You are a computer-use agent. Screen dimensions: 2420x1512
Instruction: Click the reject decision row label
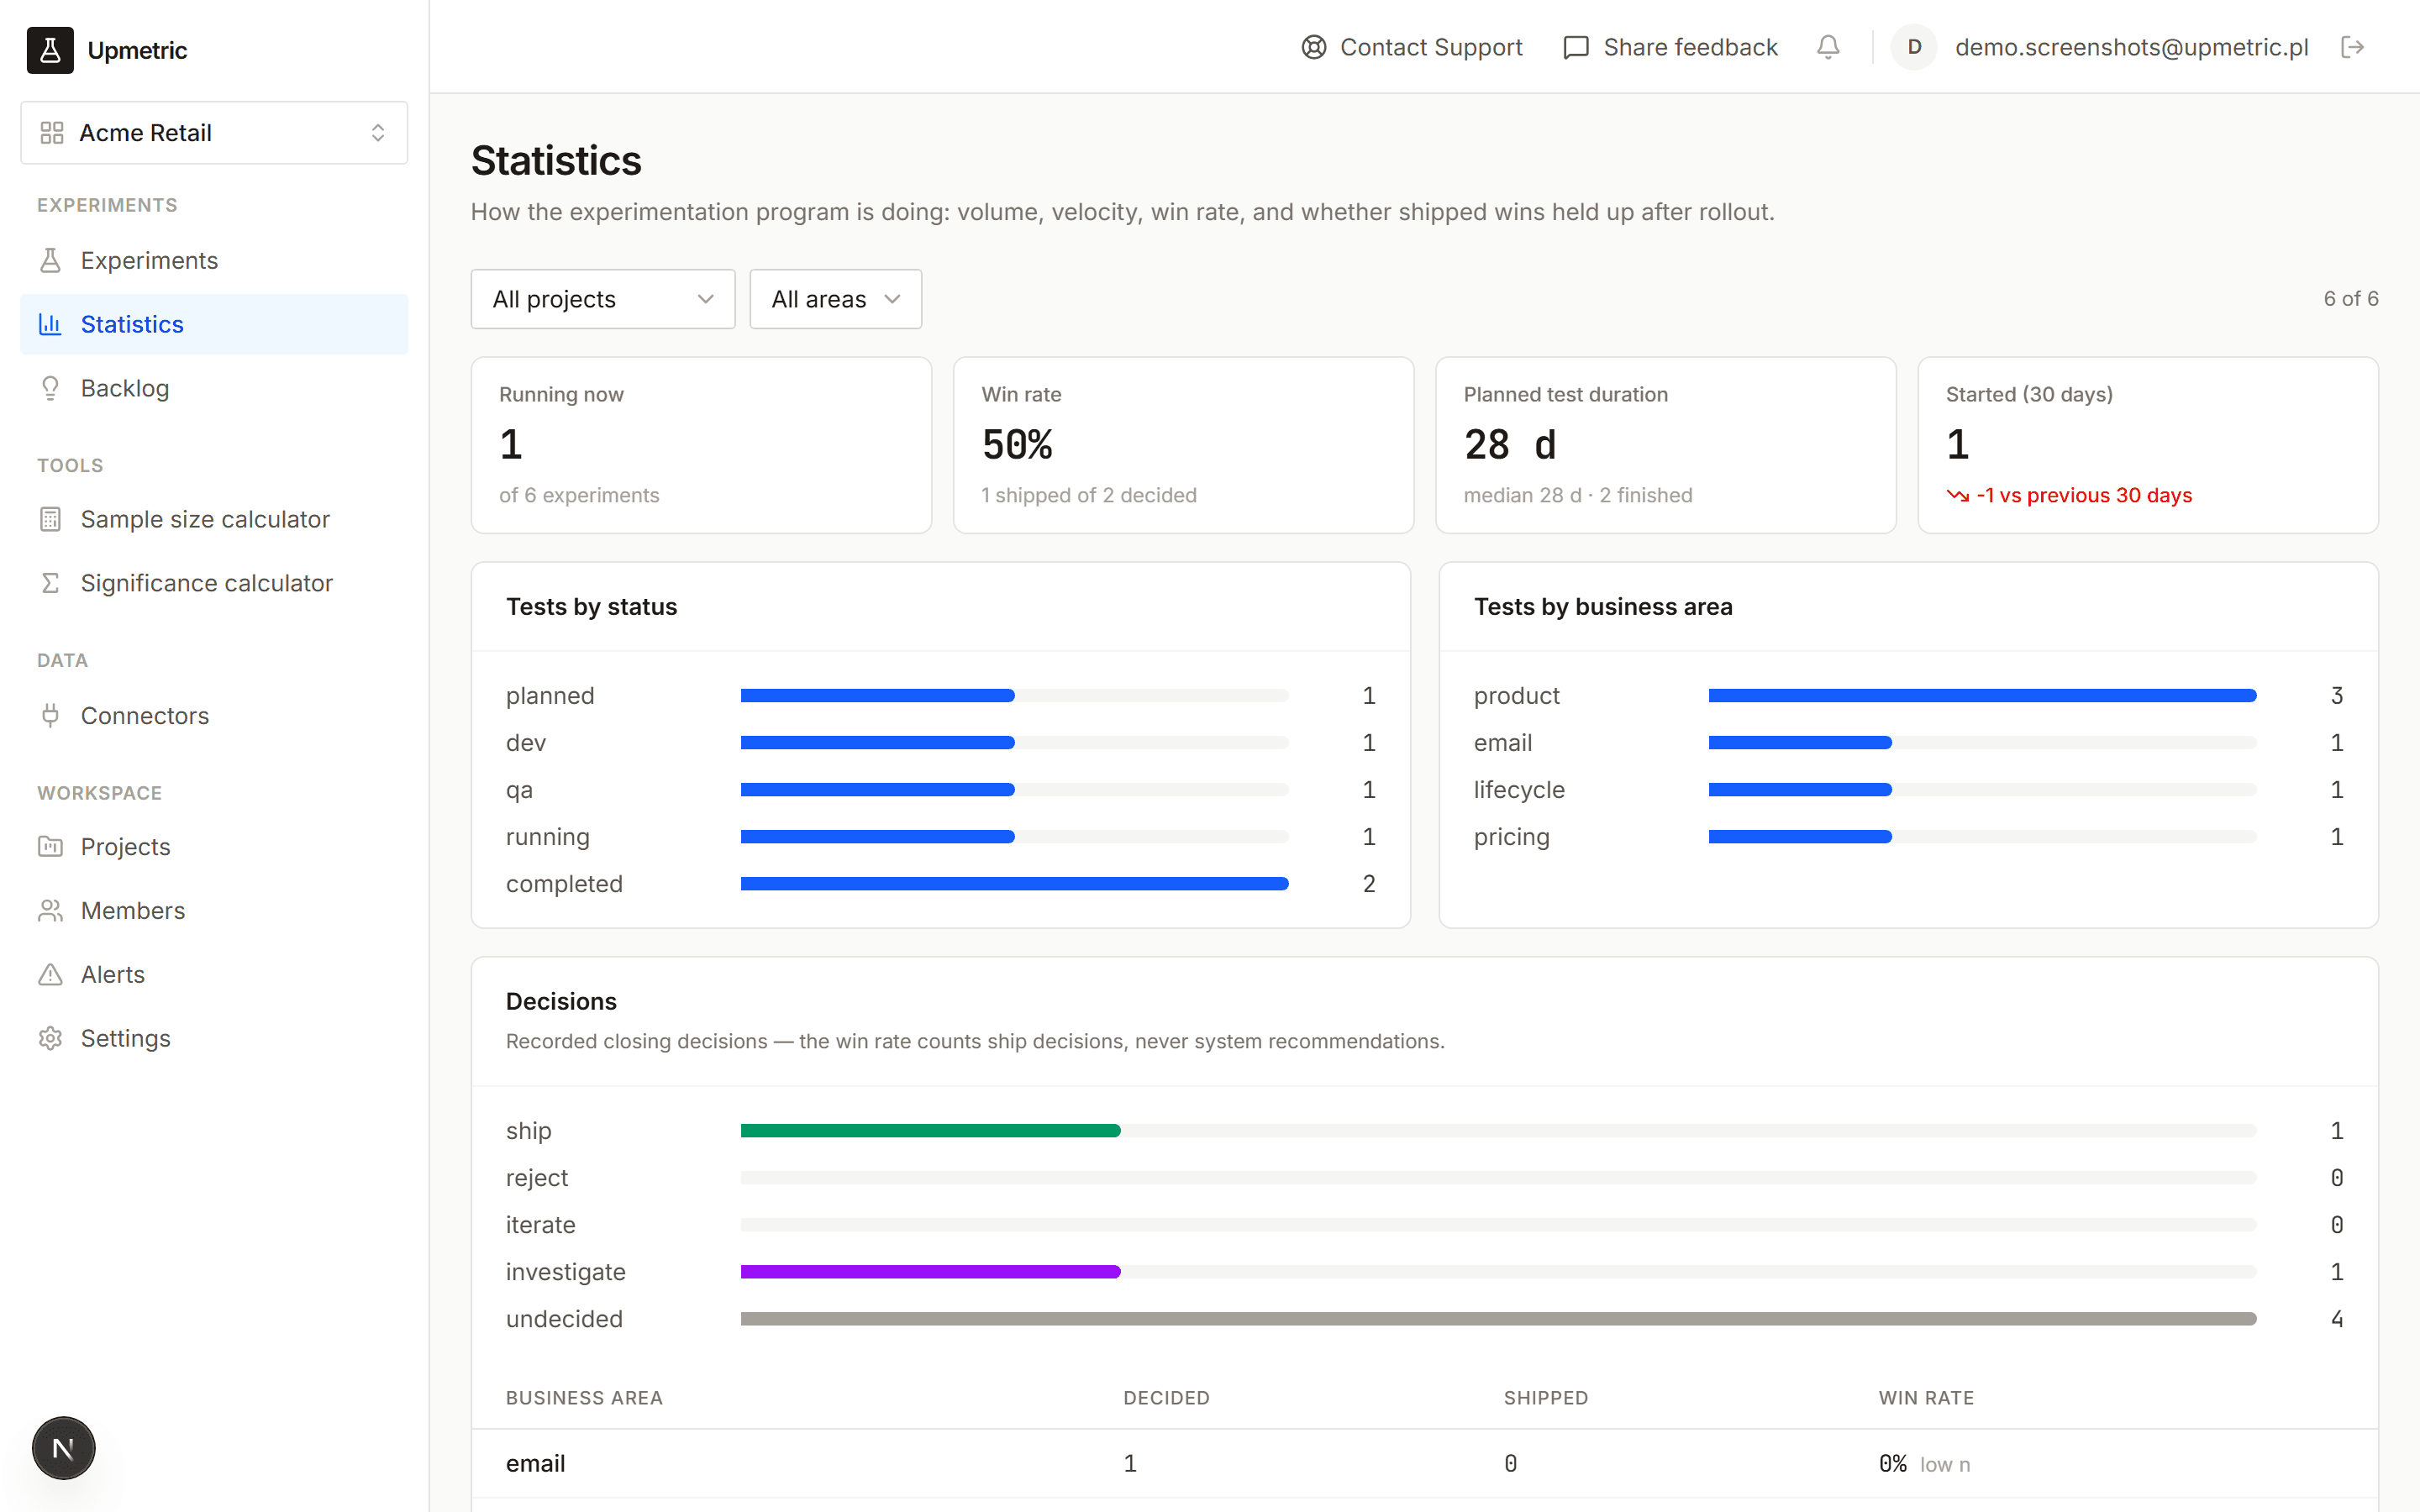537,1177
